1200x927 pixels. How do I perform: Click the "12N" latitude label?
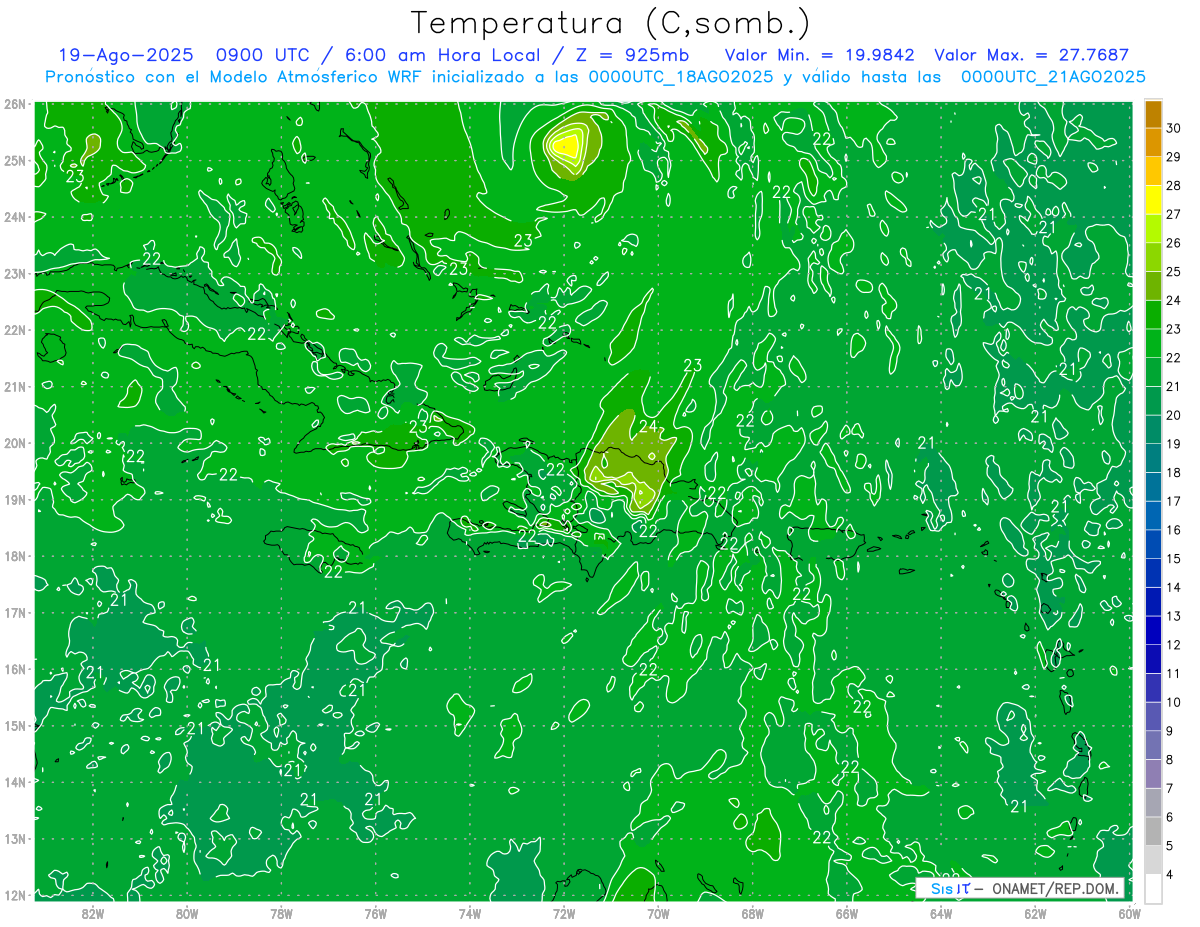coord(15,895)
